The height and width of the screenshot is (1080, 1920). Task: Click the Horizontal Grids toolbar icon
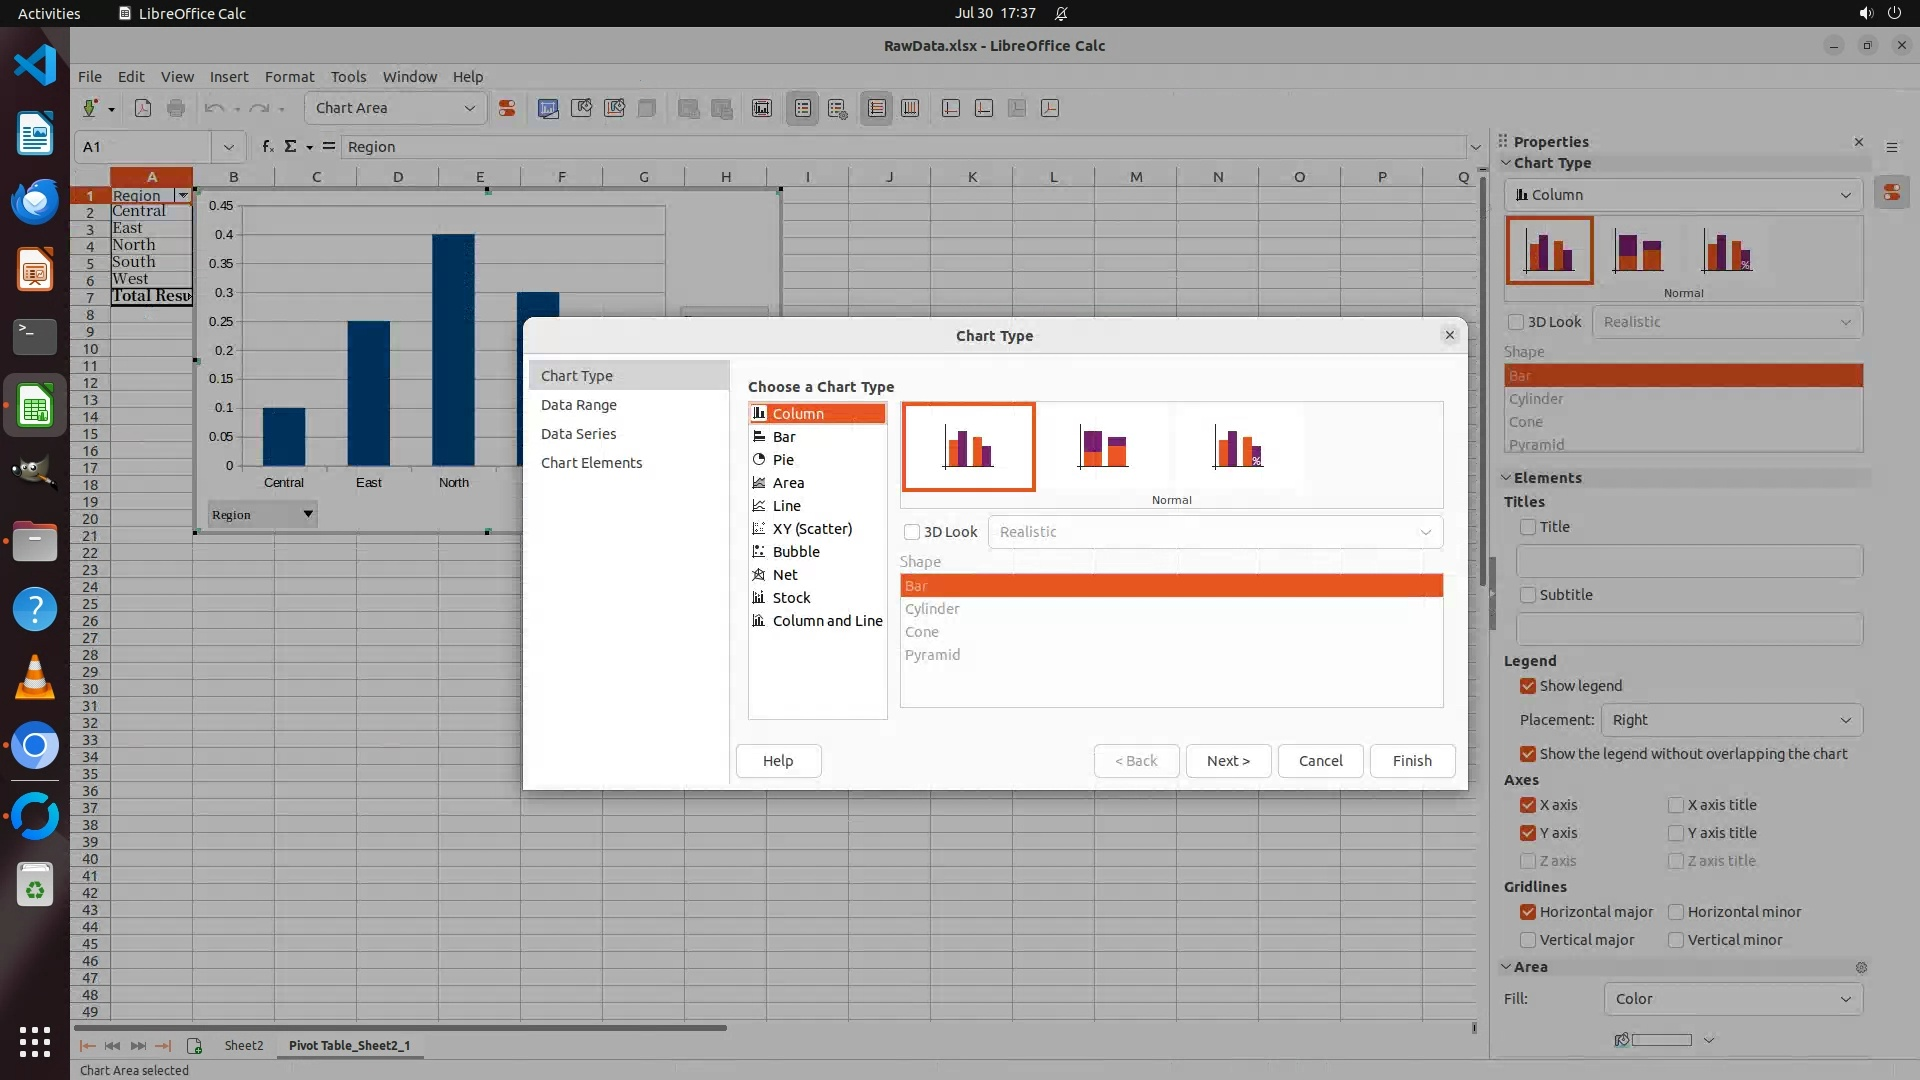point(877,108)
